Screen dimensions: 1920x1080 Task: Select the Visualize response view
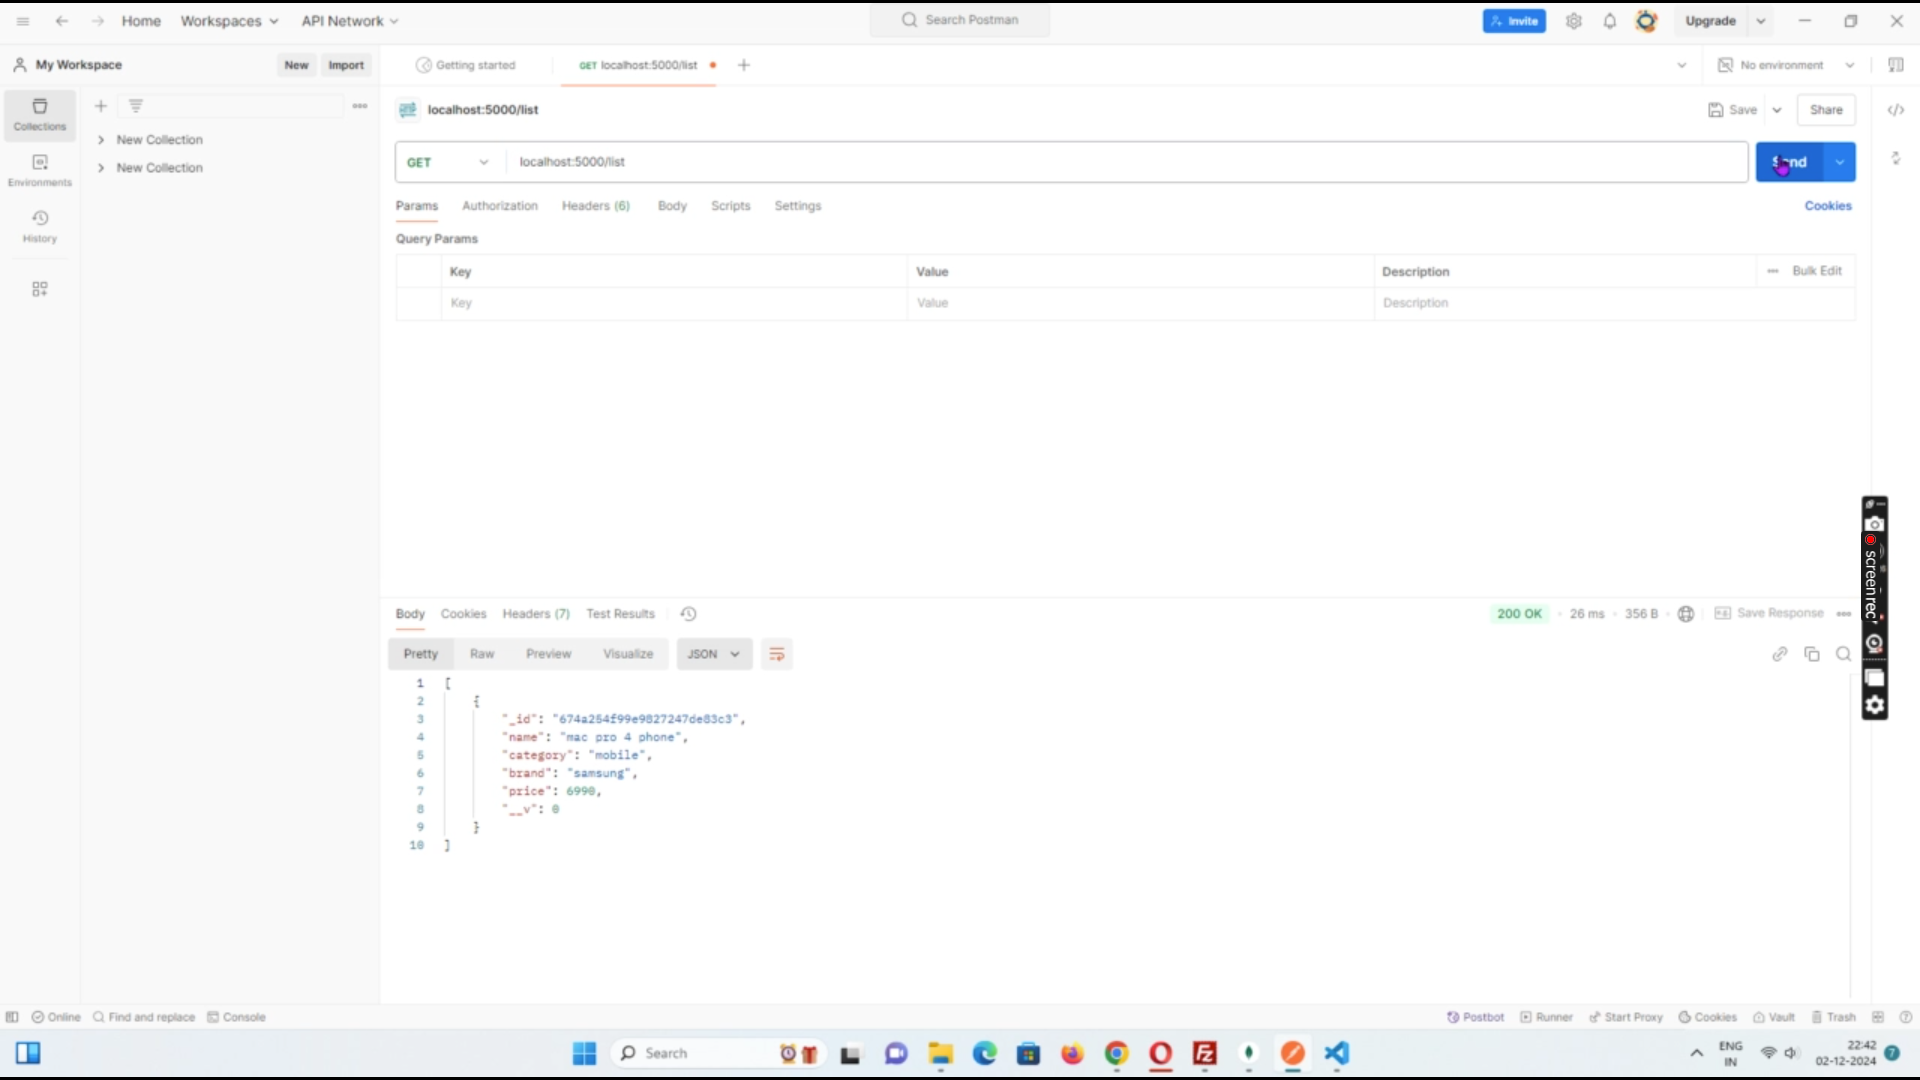click(628, 654)
